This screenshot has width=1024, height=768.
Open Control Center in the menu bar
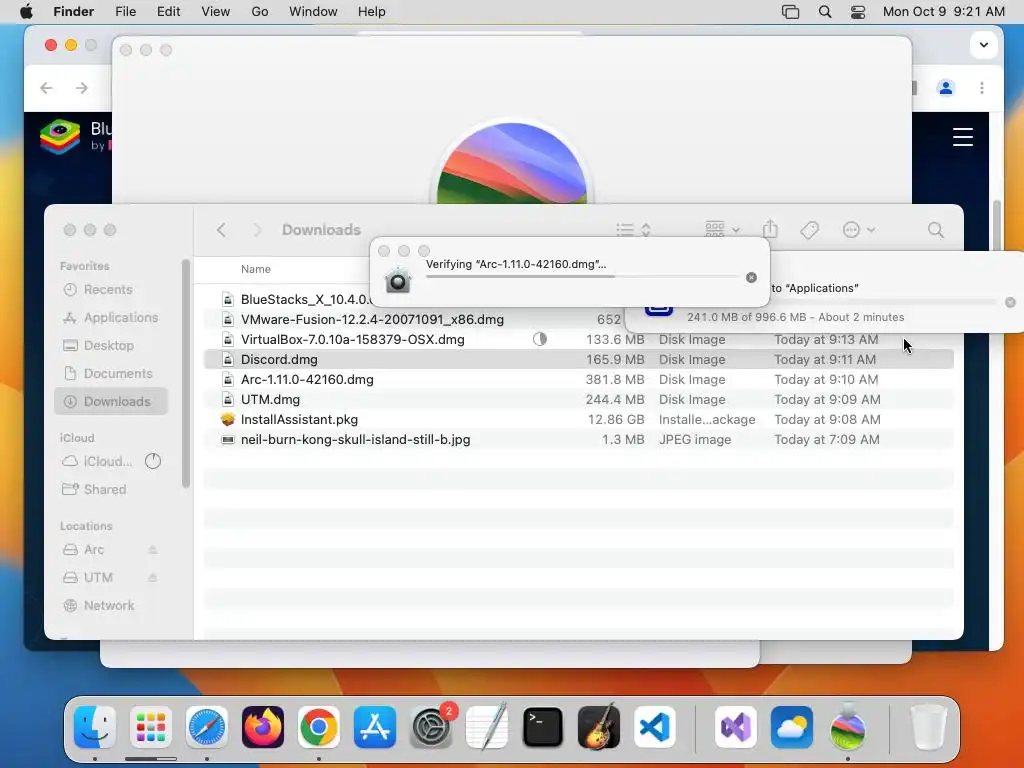point(858,12)
